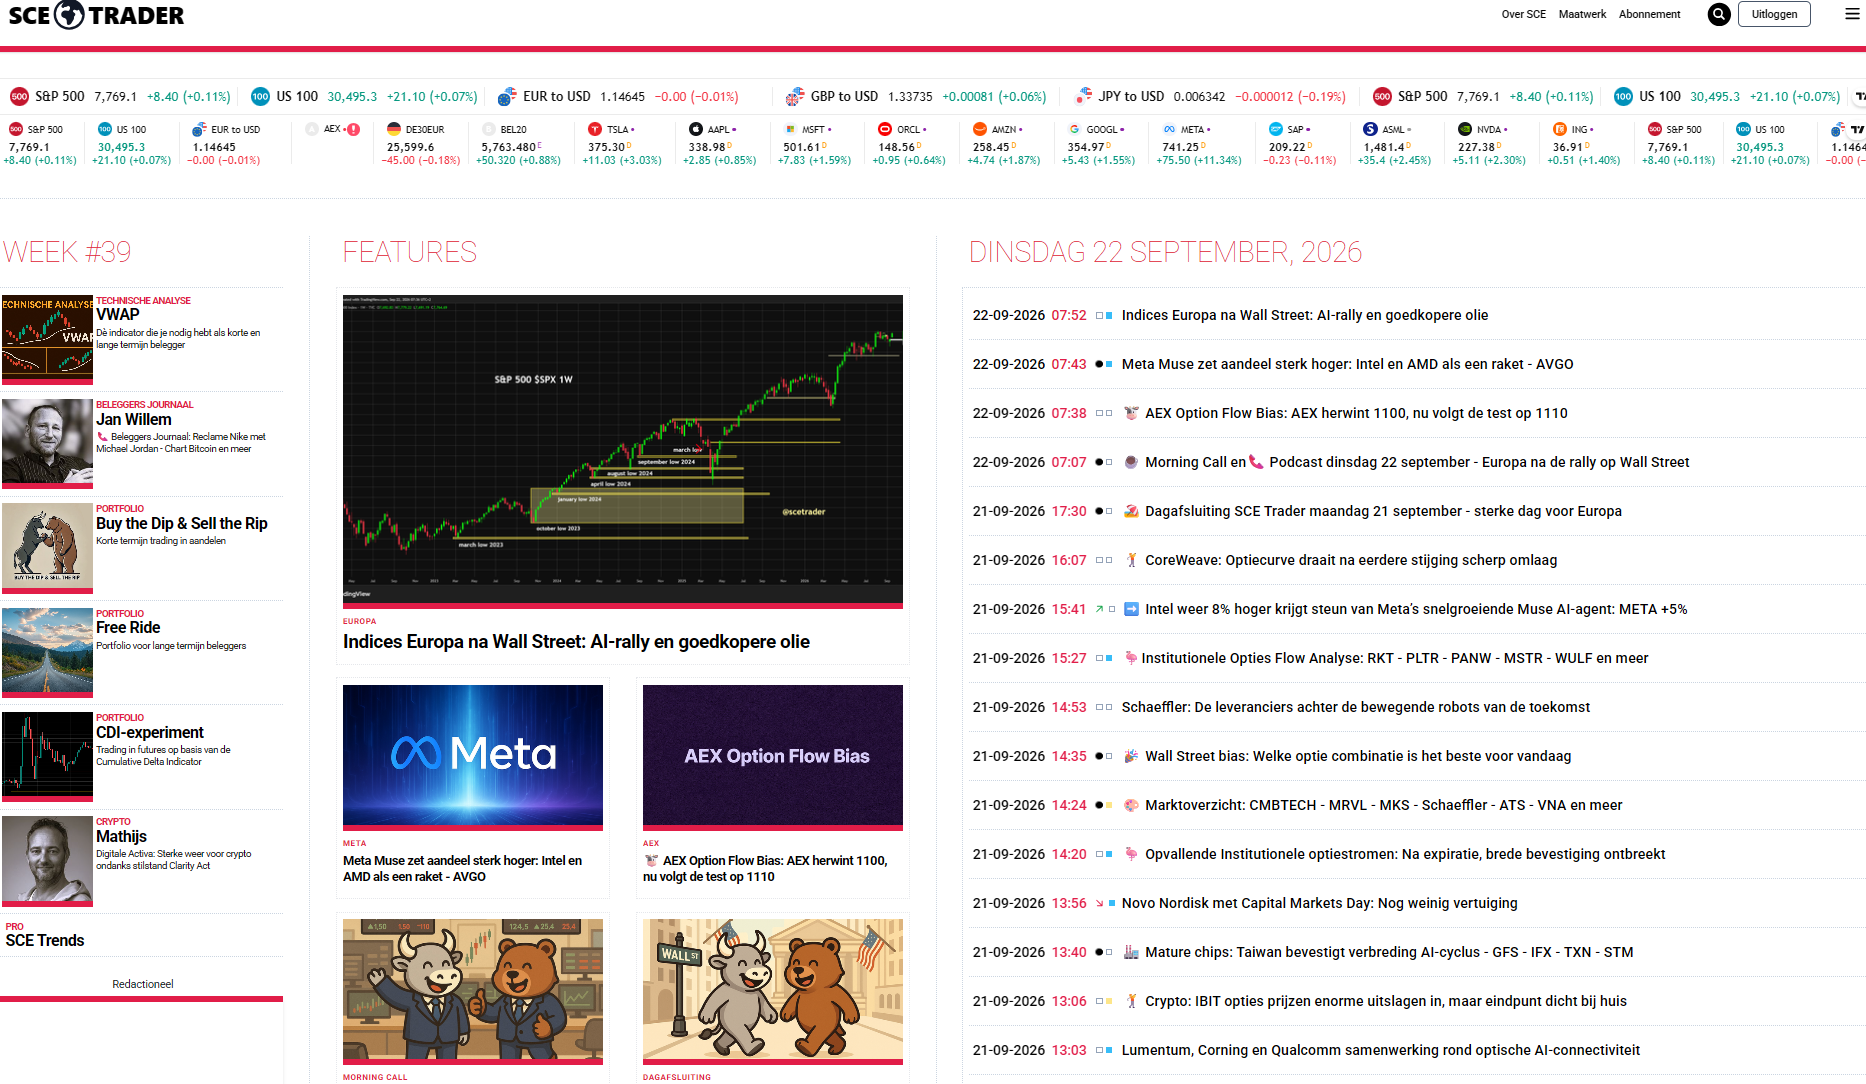Click the icon beside the 16:07 CoreWeave headline

tap(1131, 560)
